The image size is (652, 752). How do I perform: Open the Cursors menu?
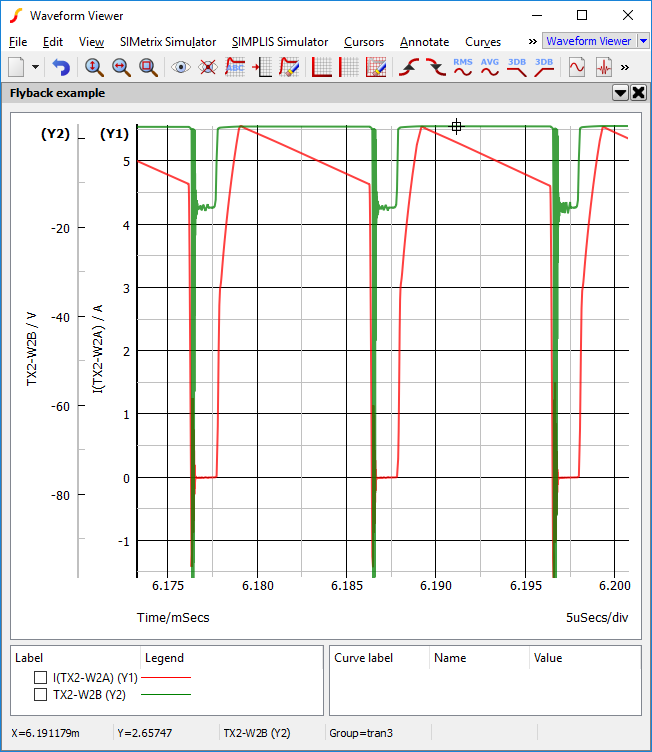[363, 42]
